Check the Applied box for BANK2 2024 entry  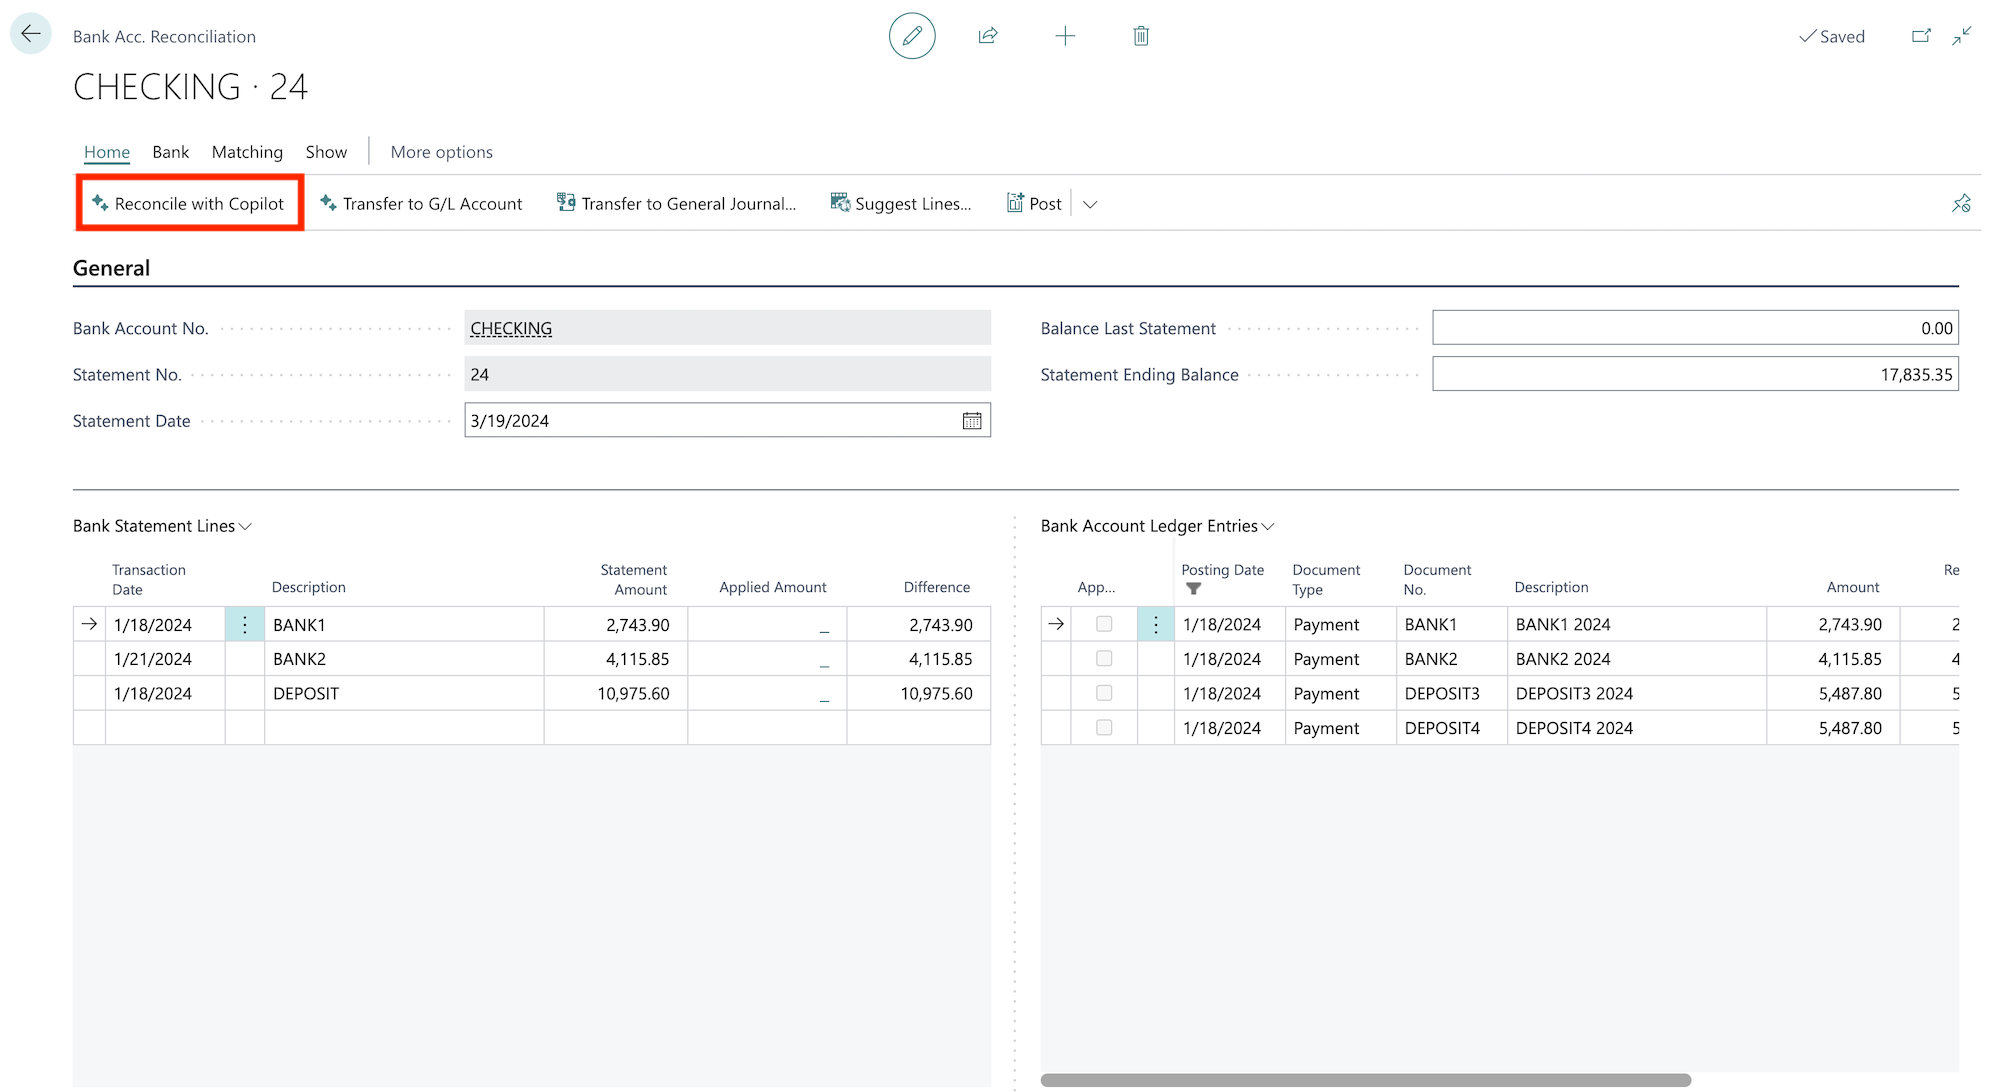click(x=1104, y=659)
